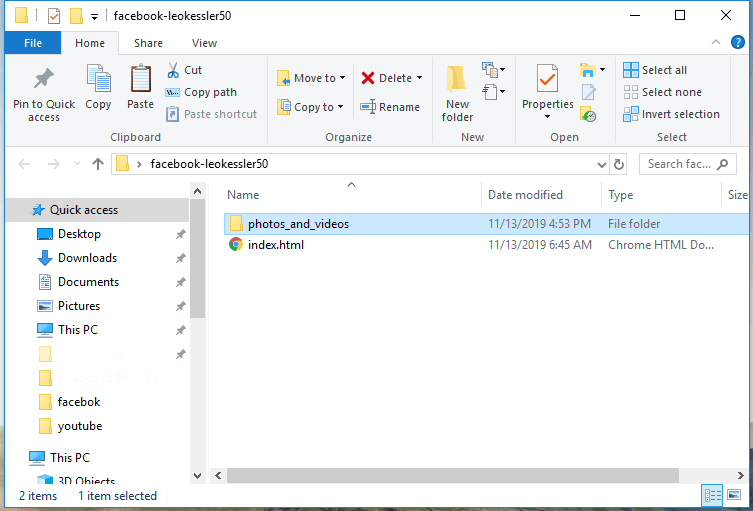Open the New item dropdown
753x511 pixels.
(494, 70)
